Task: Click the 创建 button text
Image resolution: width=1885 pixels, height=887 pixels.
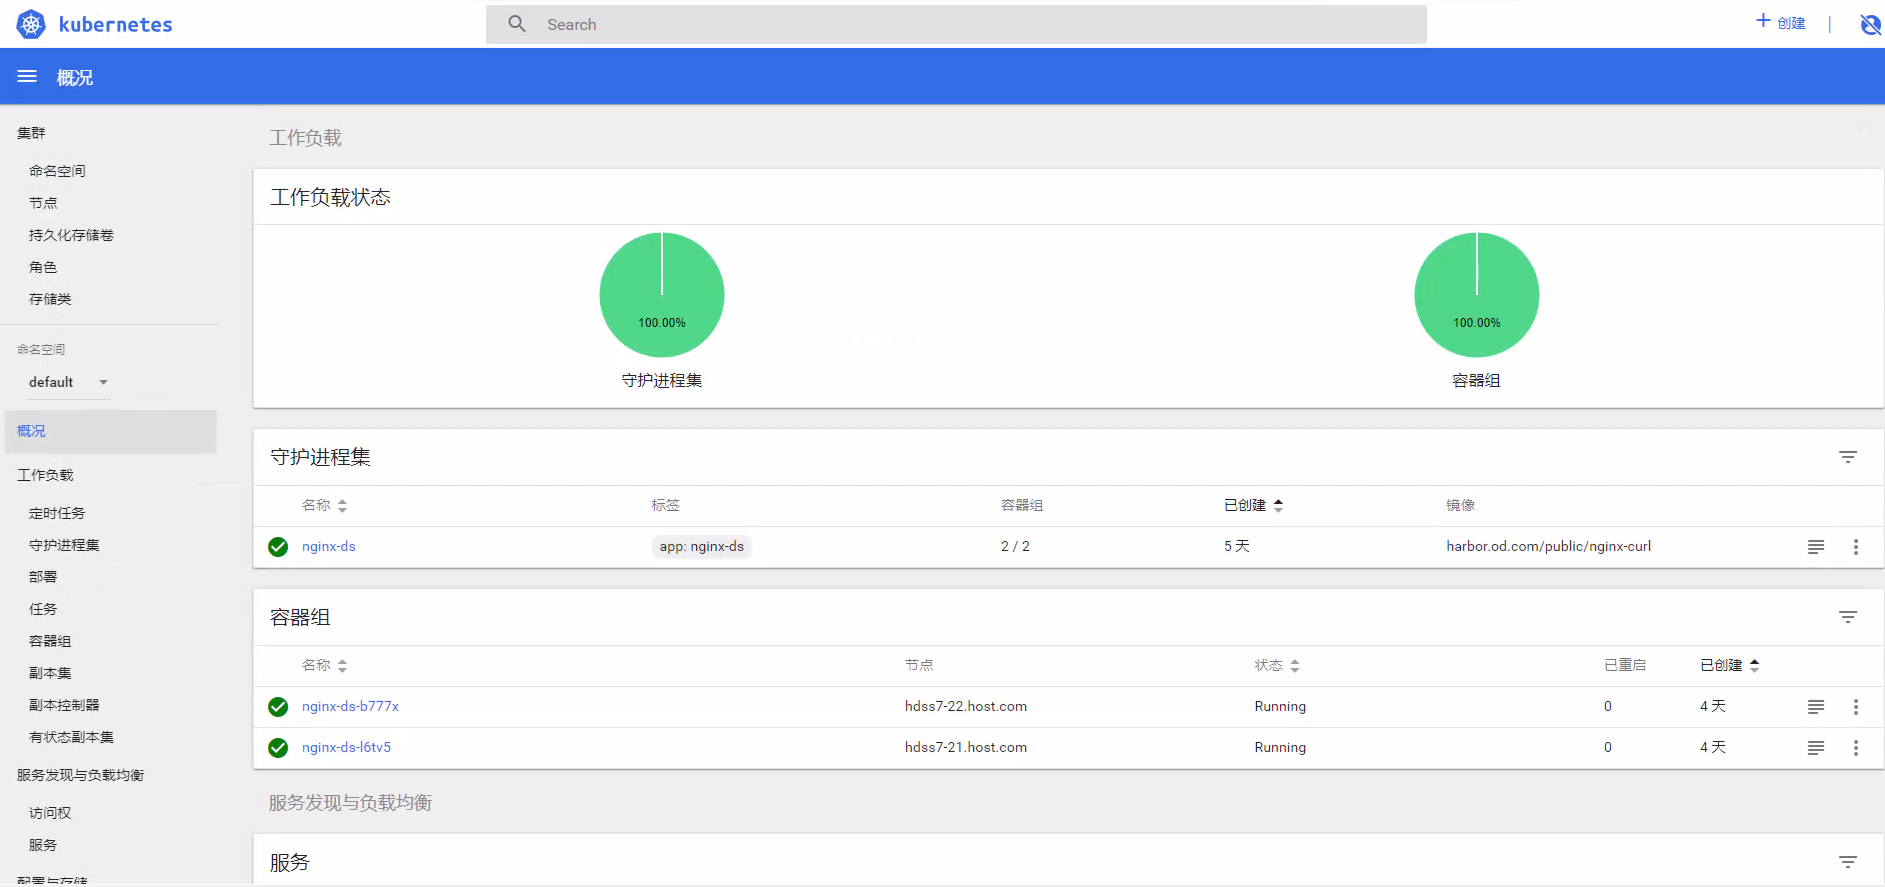Action: pos(1791,23)
